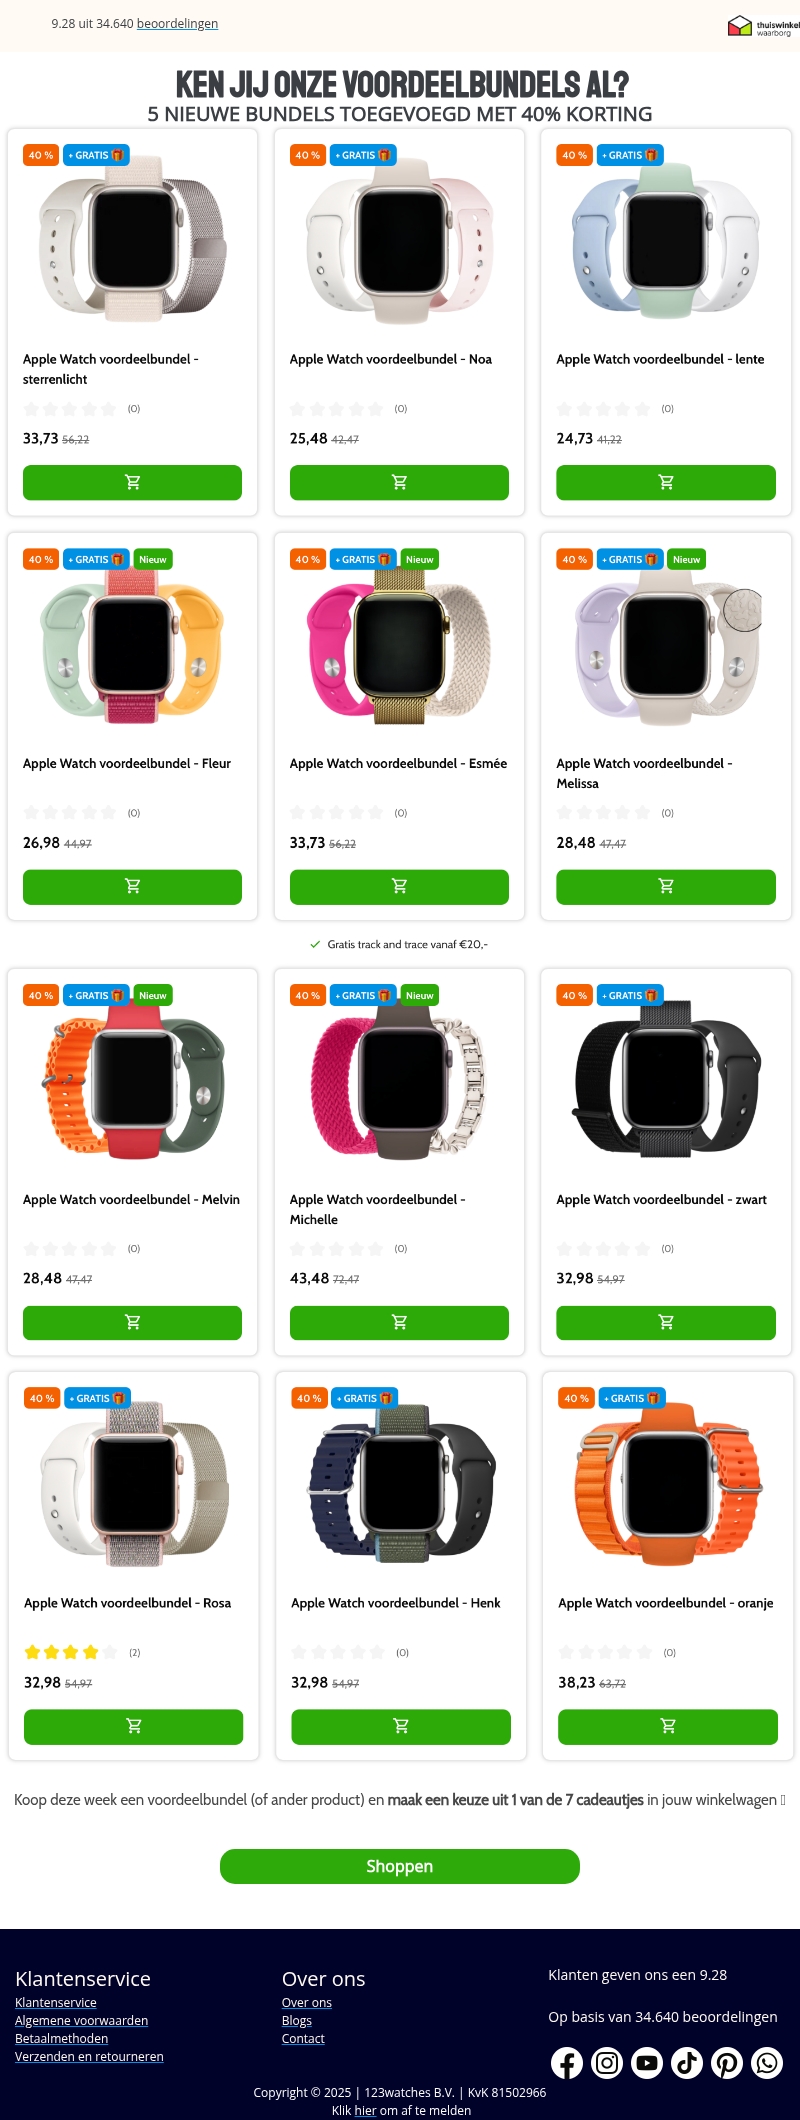Open the Verzenden en retourneren link
This screenshot has width=800, height=2120.
click(89, 2056)
